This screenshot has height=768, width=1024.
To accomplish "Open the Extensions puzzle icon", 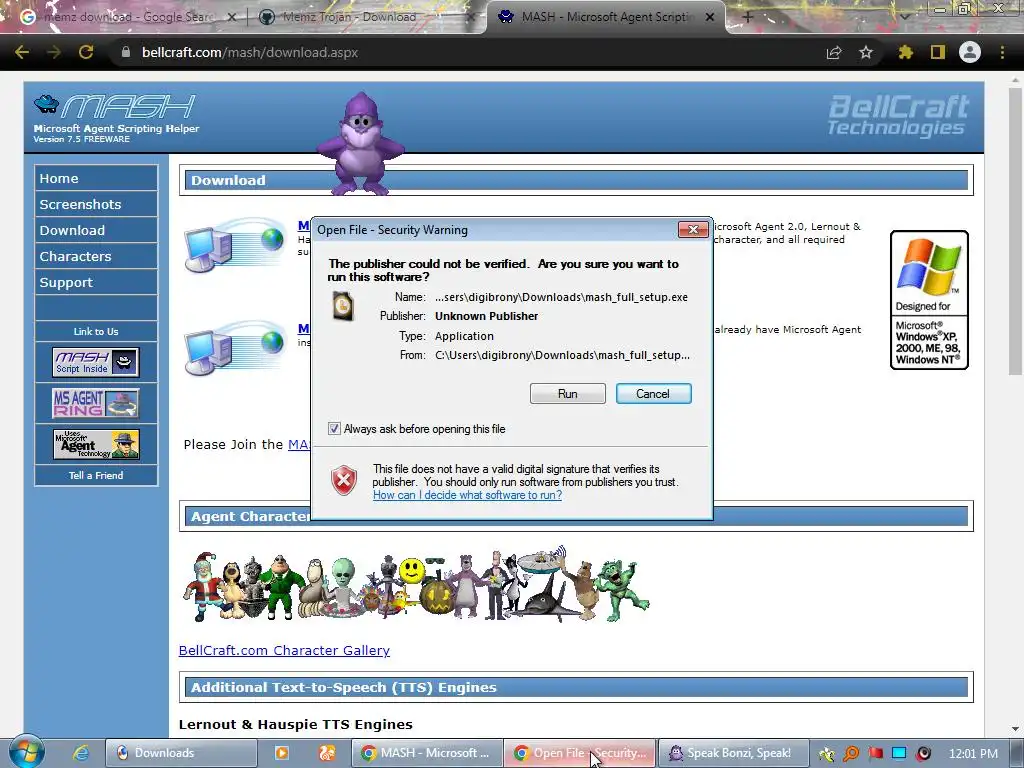I will [x=905, y=52].
